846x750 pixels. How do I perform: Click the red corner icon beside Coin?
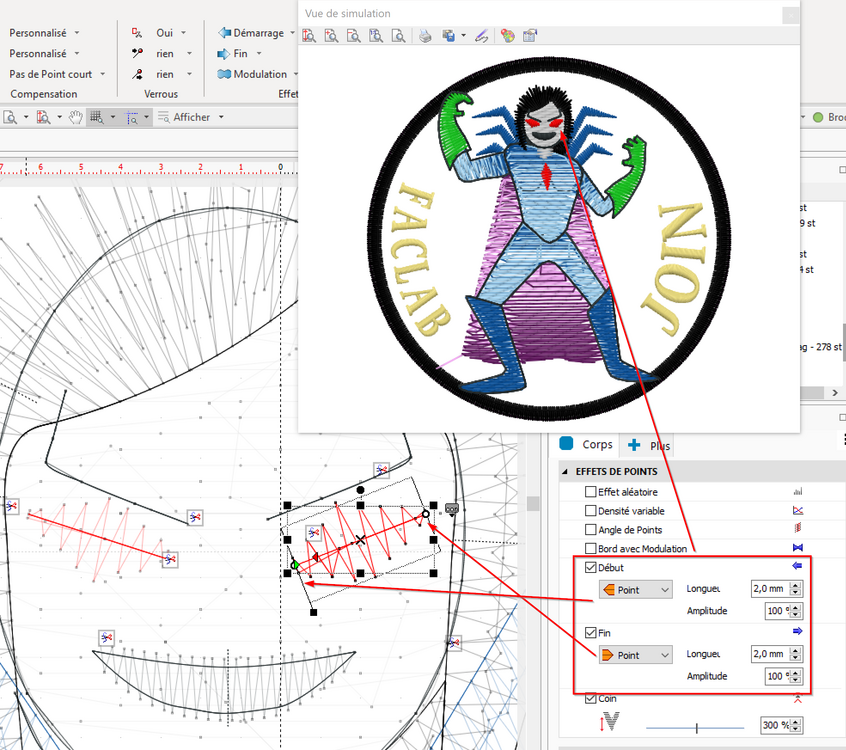point(798,699)
